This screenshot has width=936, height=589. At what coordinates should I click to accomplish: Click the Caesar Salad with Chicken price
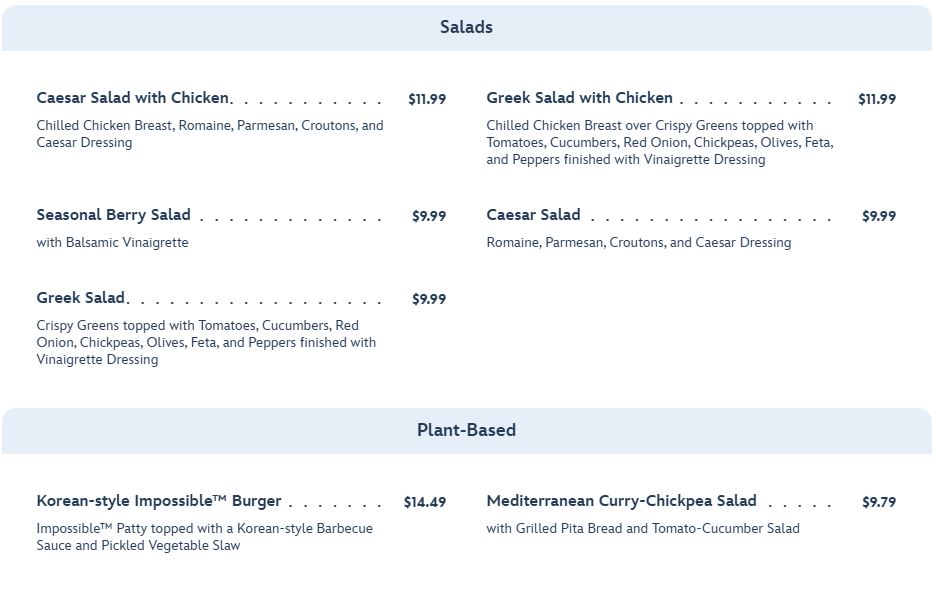[427, 99]
